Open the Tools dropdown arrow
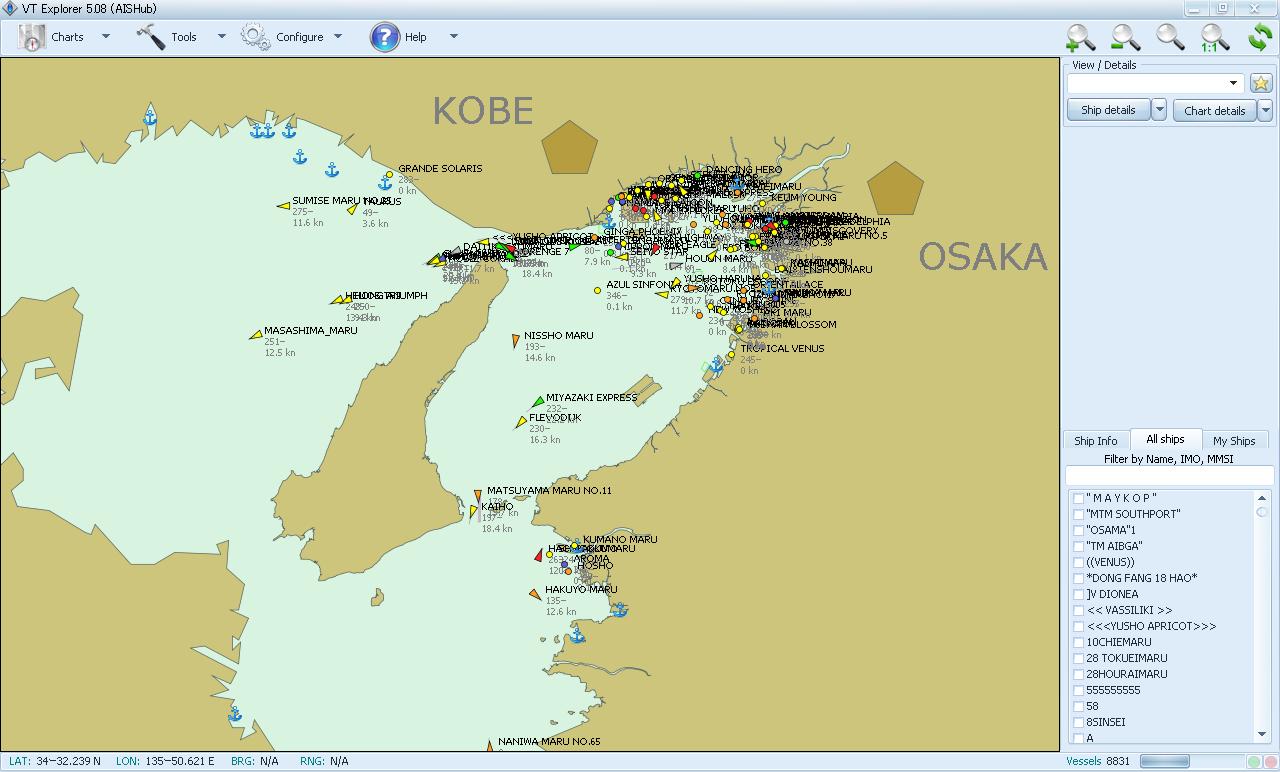 point(221,37)
